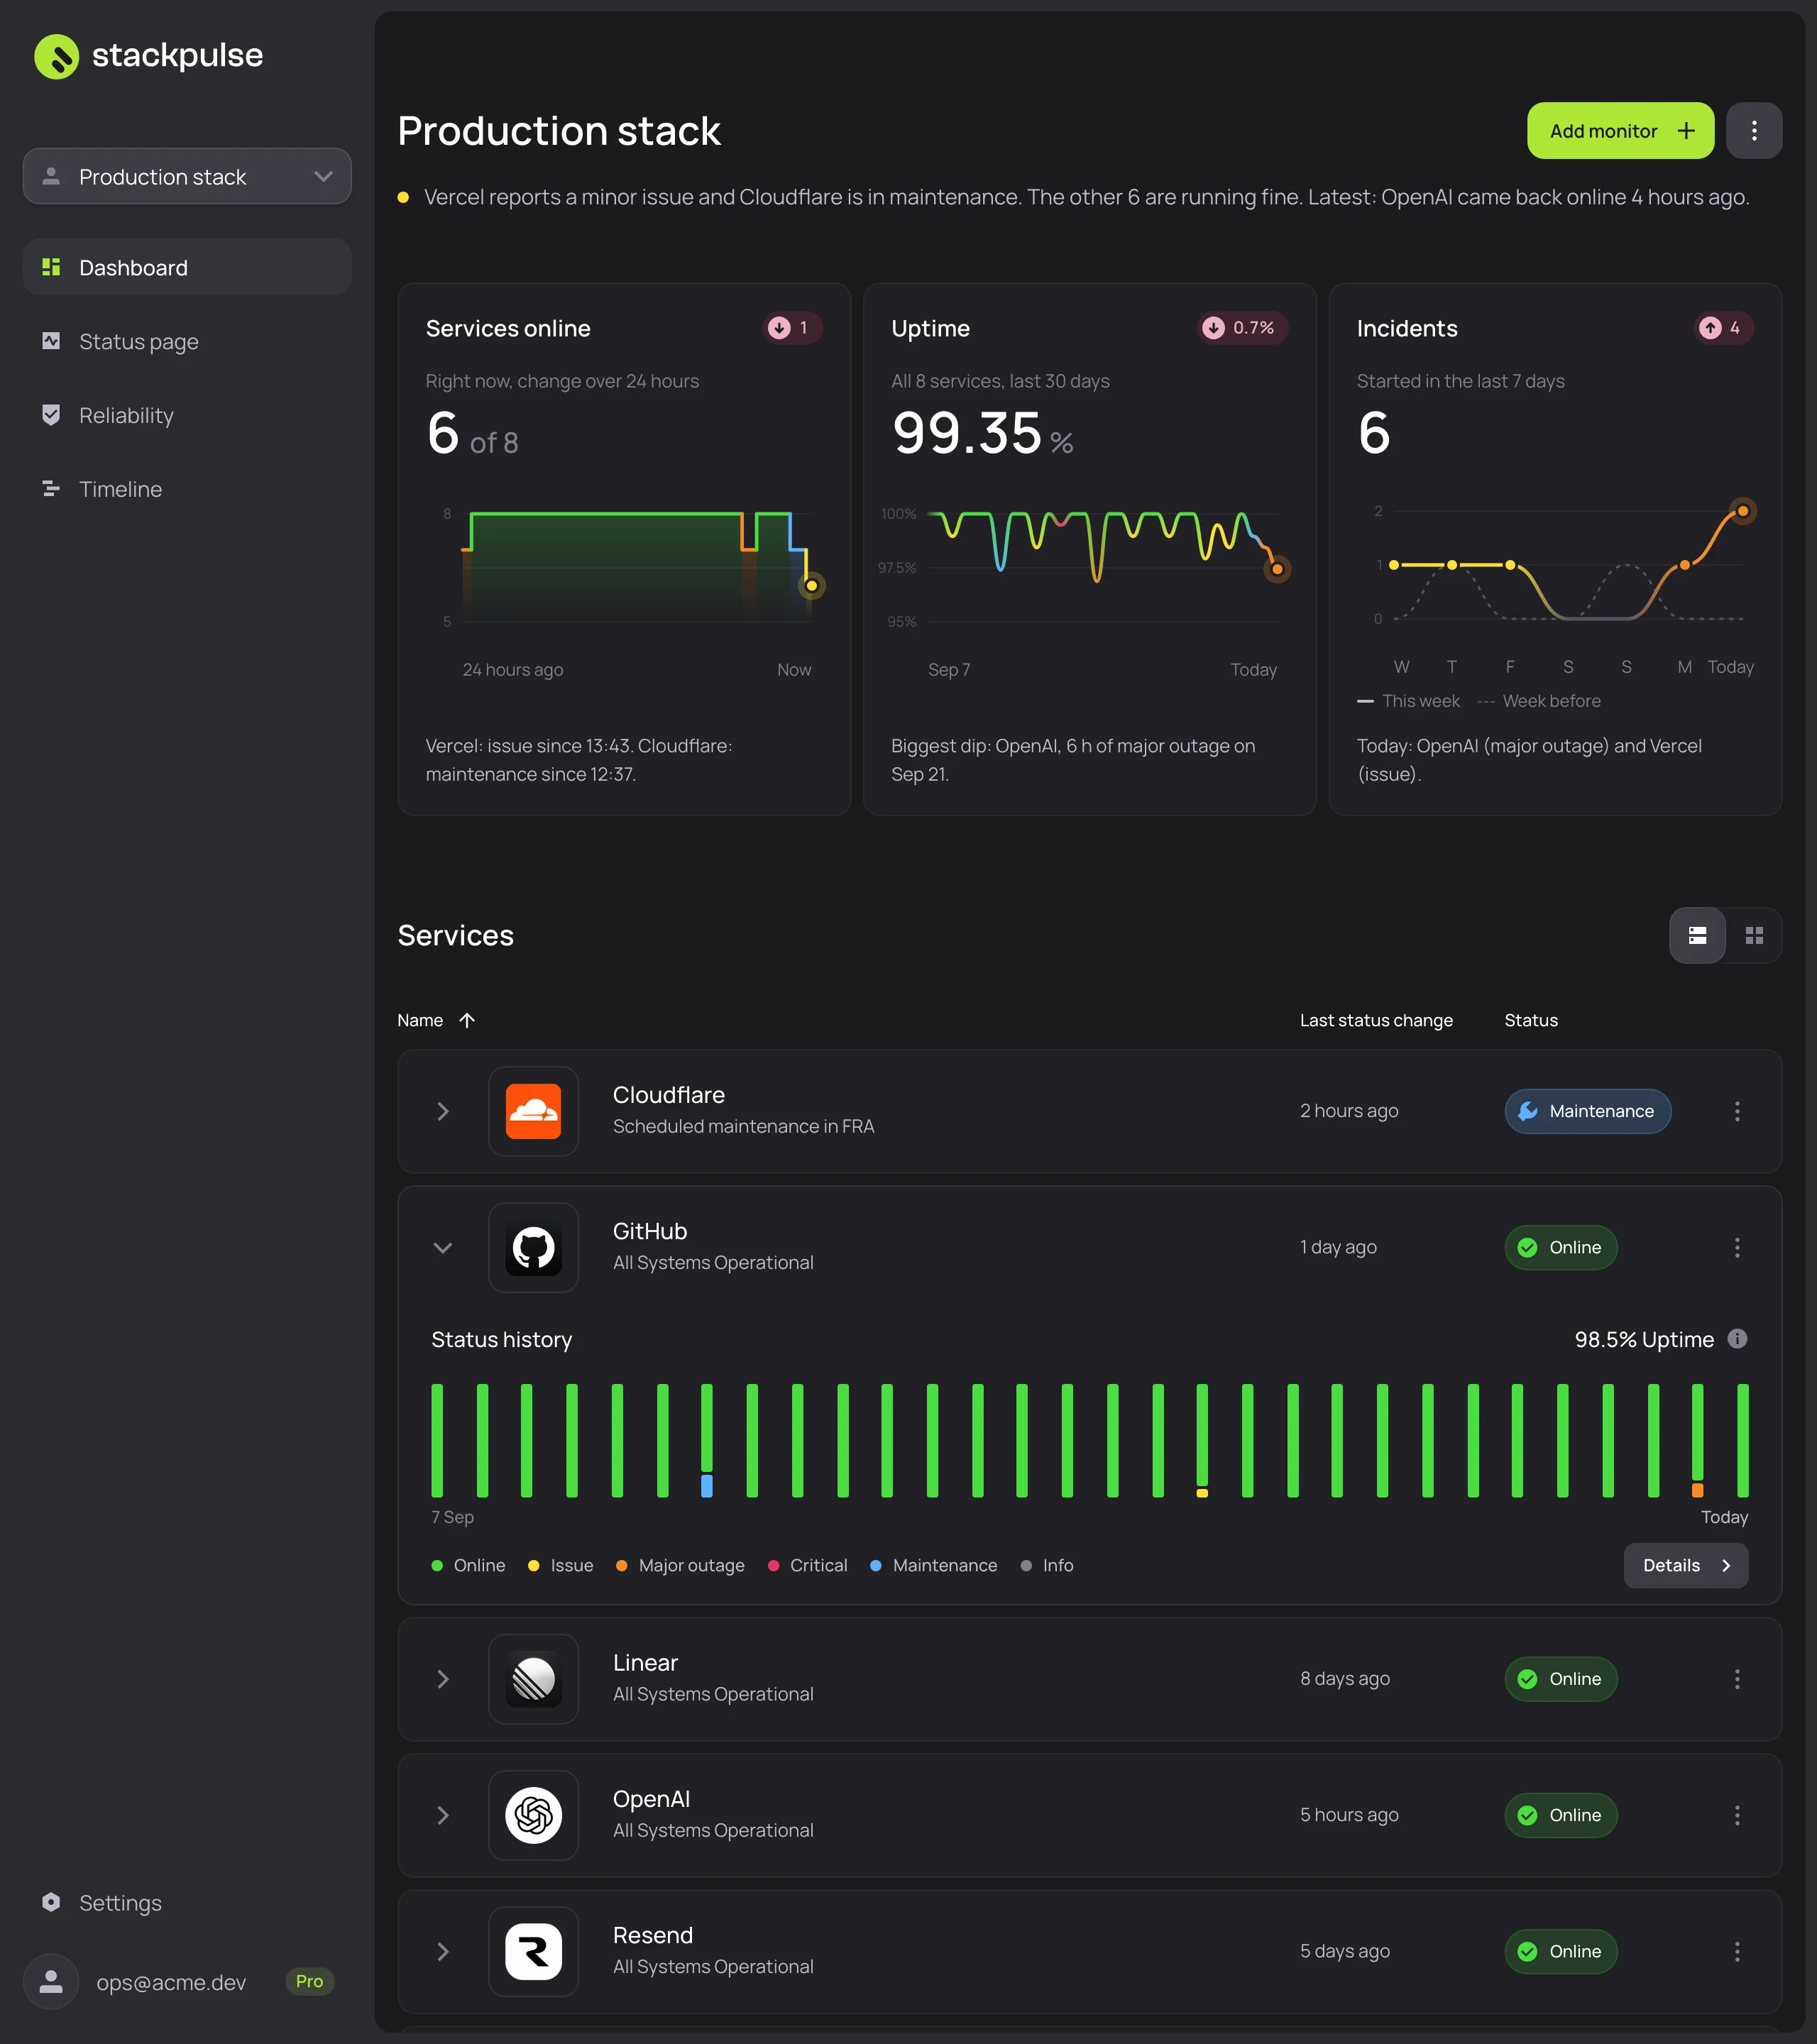Viewport: 1817px width, 2044px height.
Task: Click the Linear service logo
Action: [533, 1679]
